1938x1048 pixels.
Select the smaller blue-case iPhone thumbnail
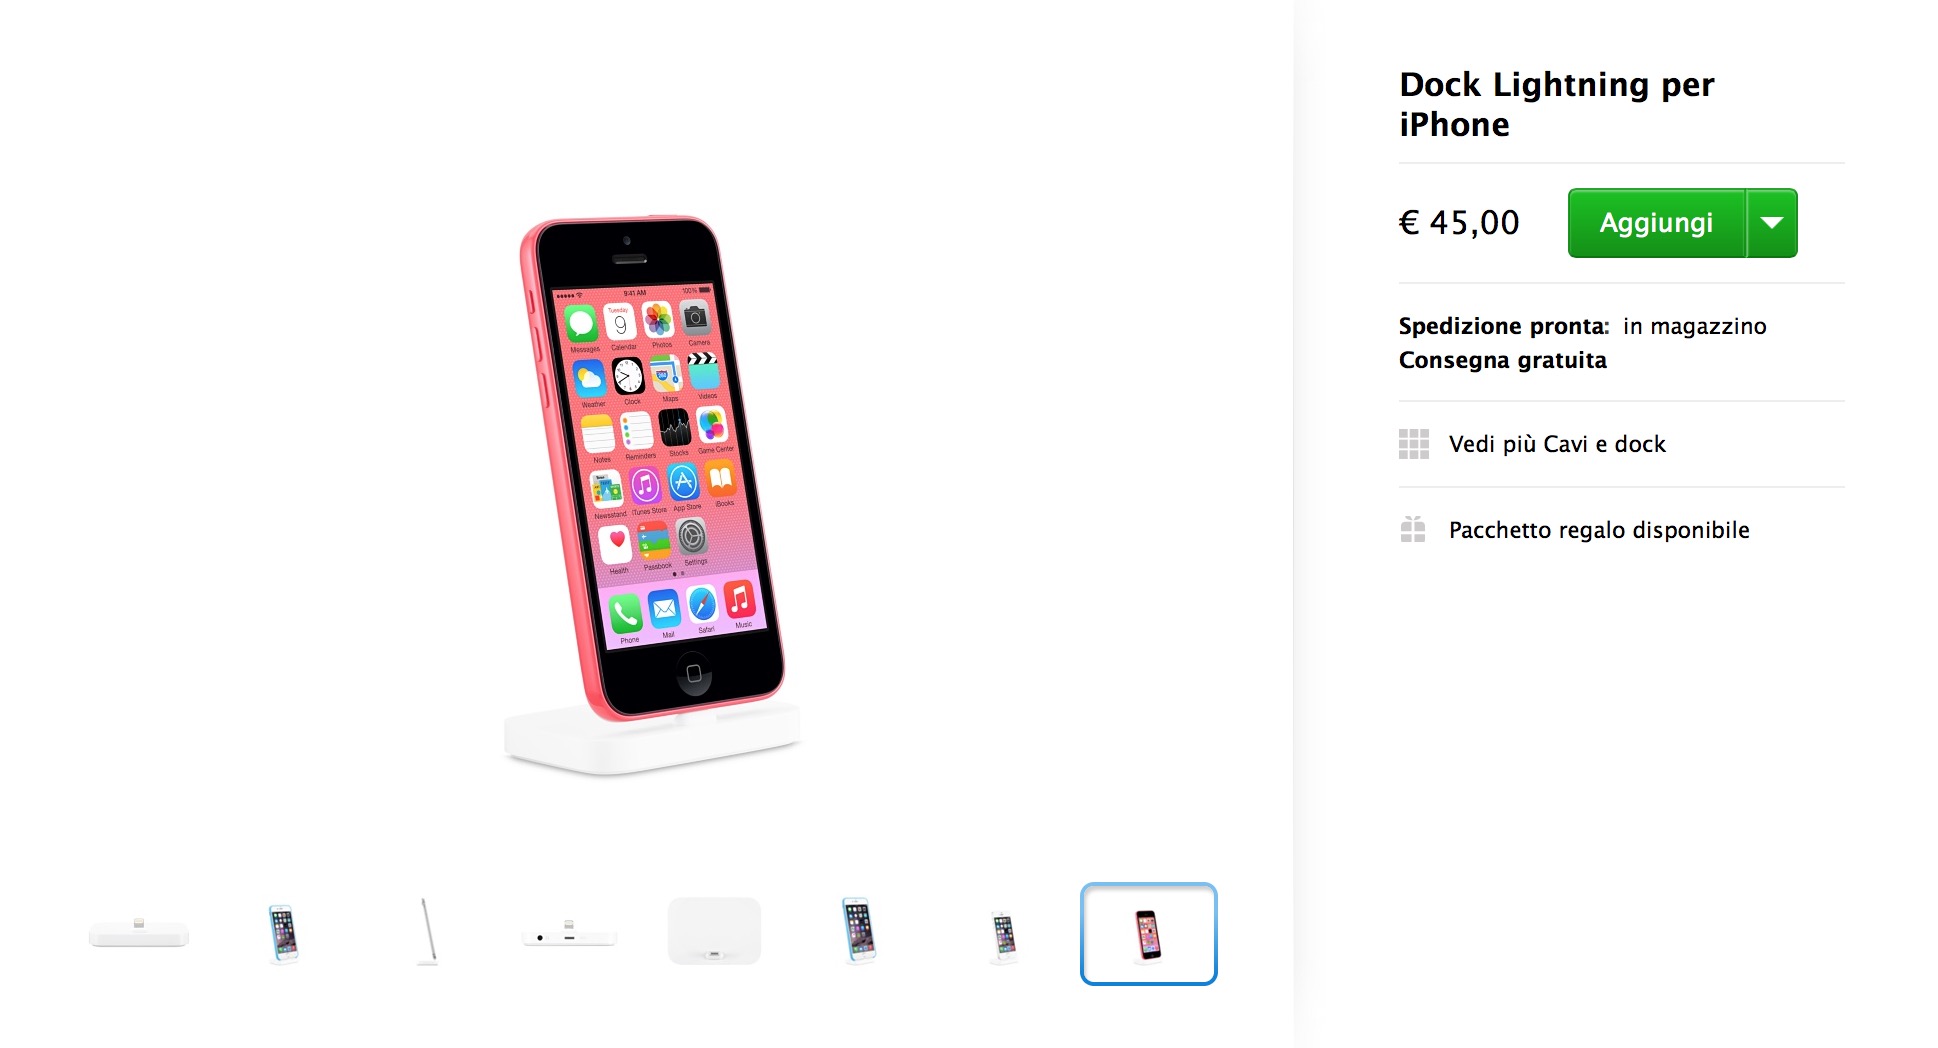pos(283,934)
